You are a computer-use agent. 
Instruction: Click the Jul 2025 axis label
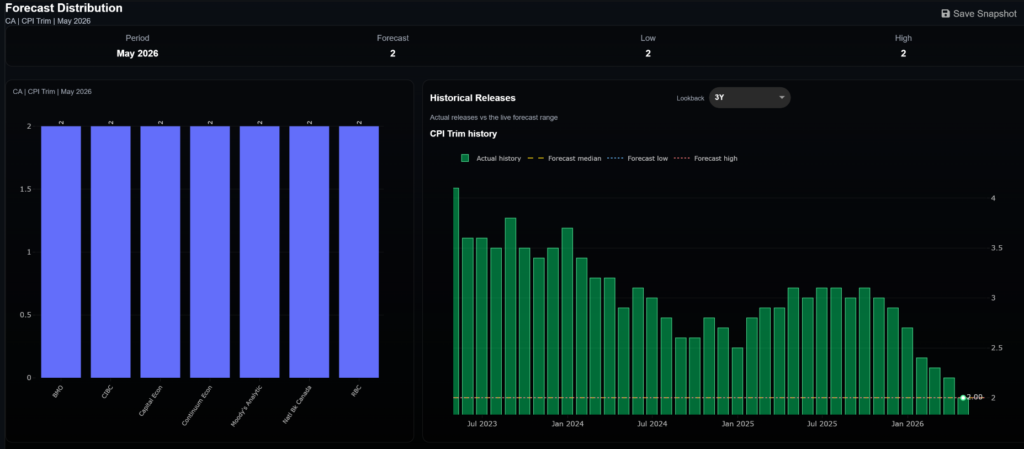(822, 424)
